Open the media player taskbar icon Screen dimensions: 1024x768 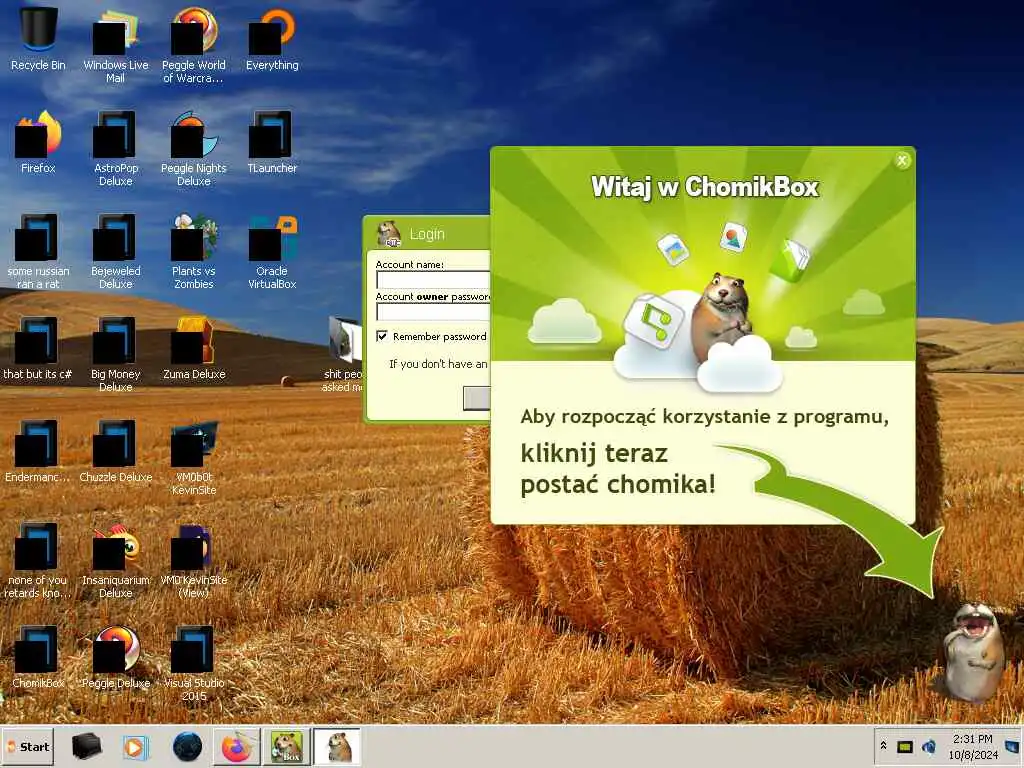135,746
